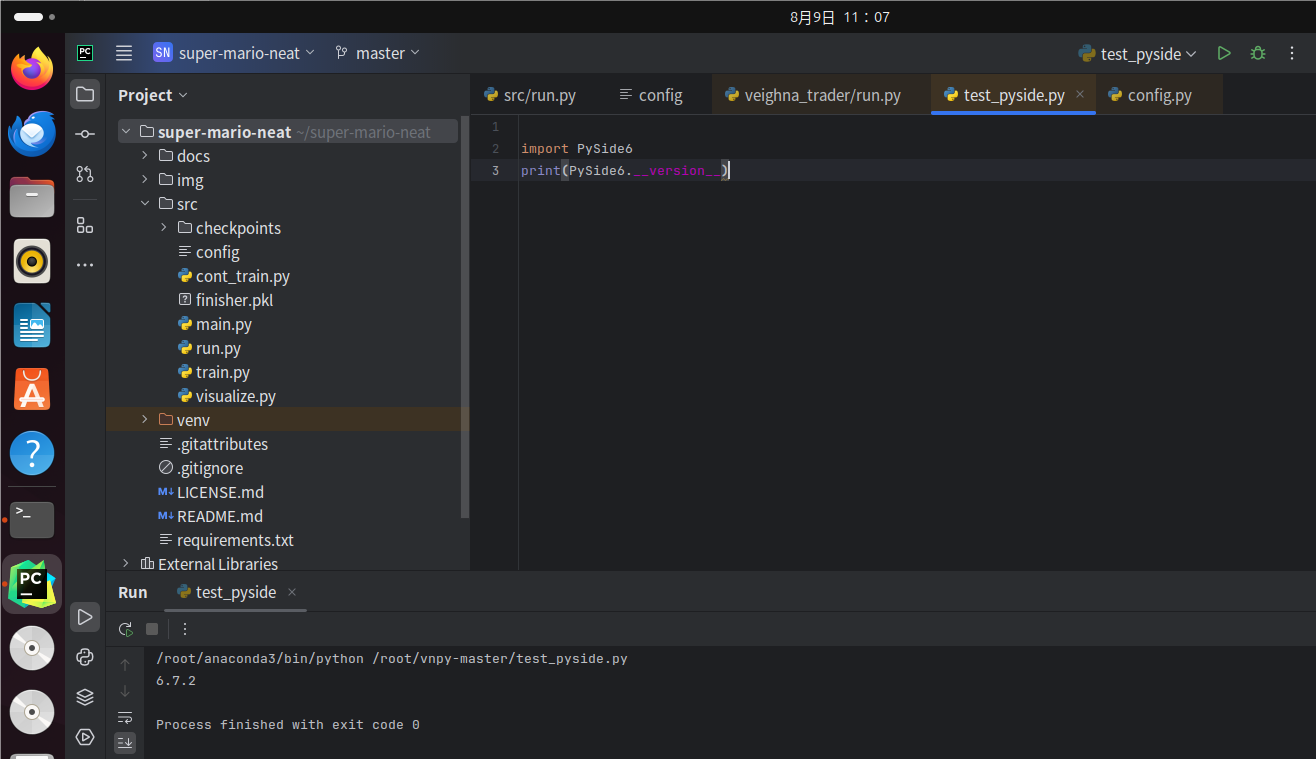Place the cursor on editor line 1
The width and height of the screenshot is (1316, 759).
[917, 127]
